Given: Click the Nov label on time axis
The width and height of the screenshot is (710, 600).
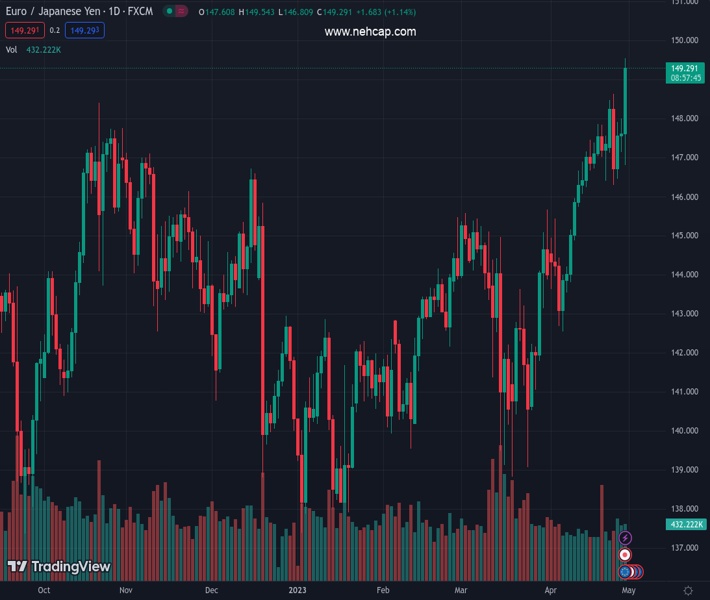Looking at the screenshot, I should [x=125, y=591].
